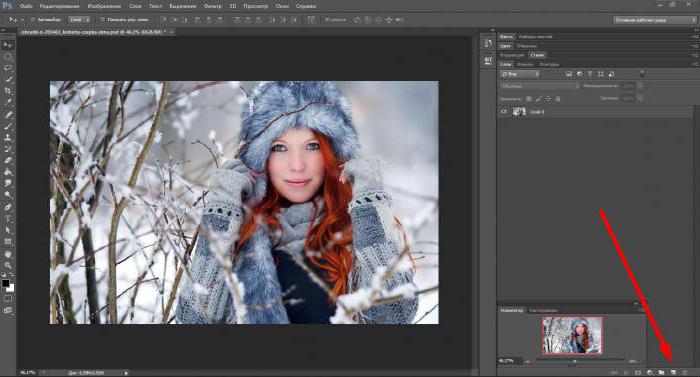Select the Paint Bucket tool
The image size is (700, 377).
point(8,172)
